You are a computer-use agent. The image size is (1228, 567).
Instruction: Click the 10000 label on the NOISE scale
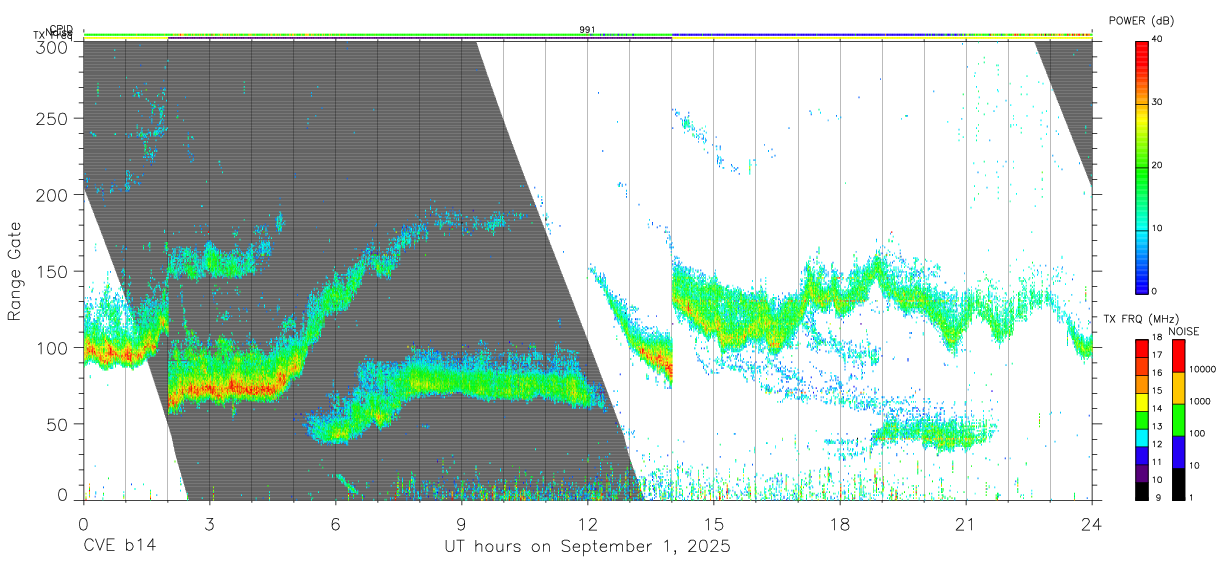pyautogui.click(x=1203, y=369)
